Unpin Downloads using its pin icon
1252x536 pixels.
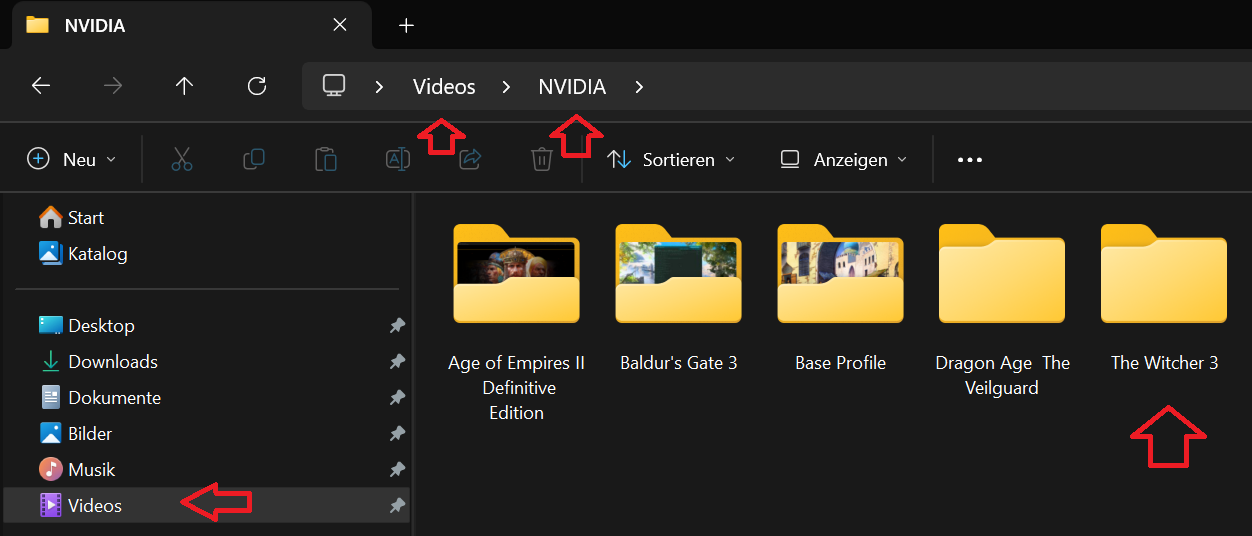(397, 362)
